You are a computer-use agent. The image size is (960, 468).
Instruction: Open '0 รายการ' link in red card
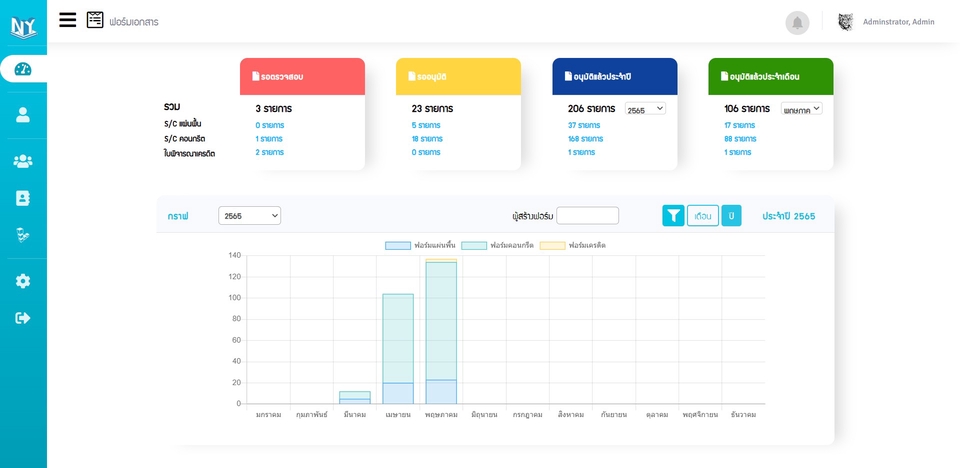pos(269,126)
